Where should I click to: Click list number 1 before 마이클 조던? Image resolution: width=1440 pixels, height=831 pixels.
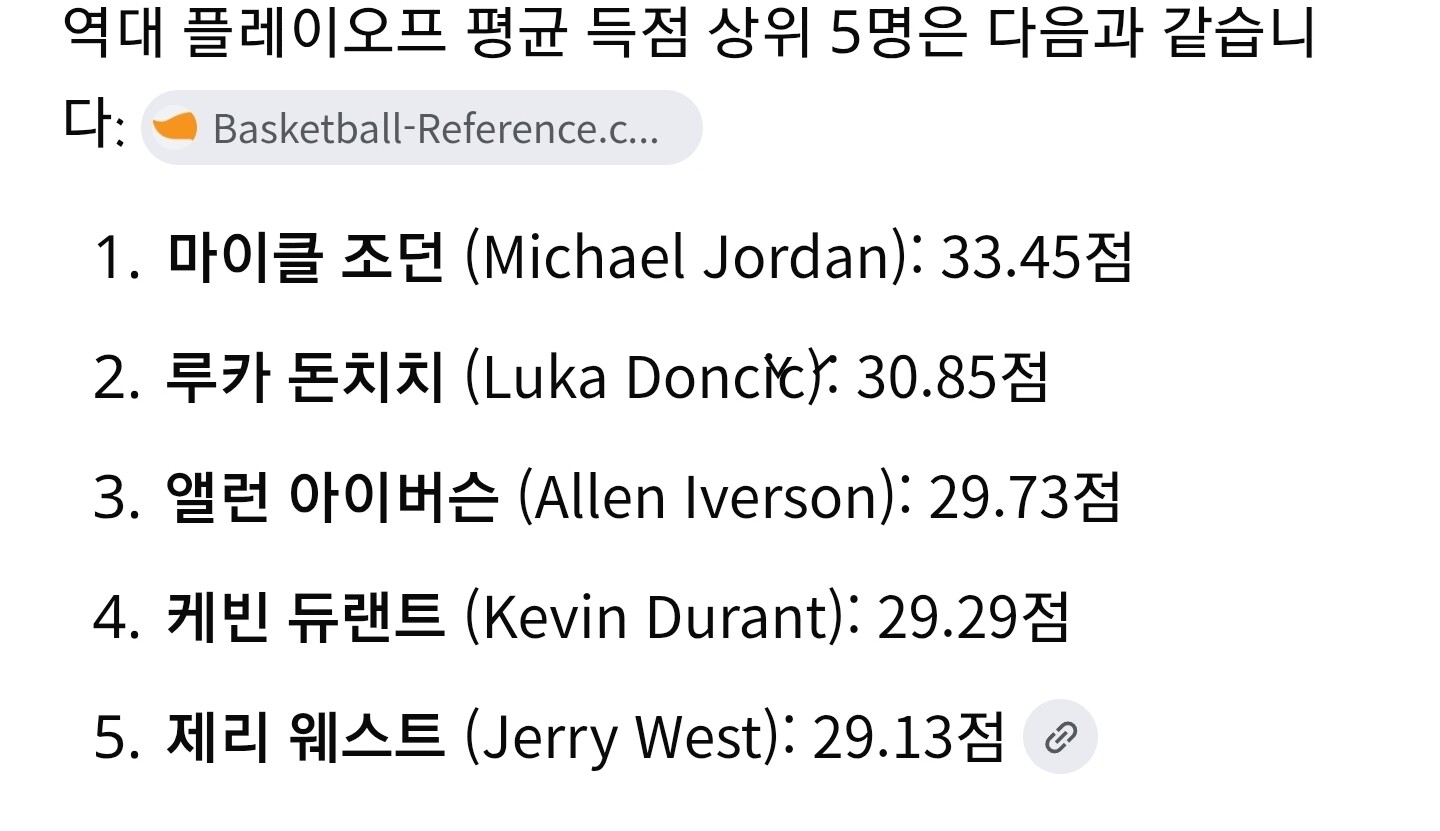pyautogui.click(x=115, y=259)
